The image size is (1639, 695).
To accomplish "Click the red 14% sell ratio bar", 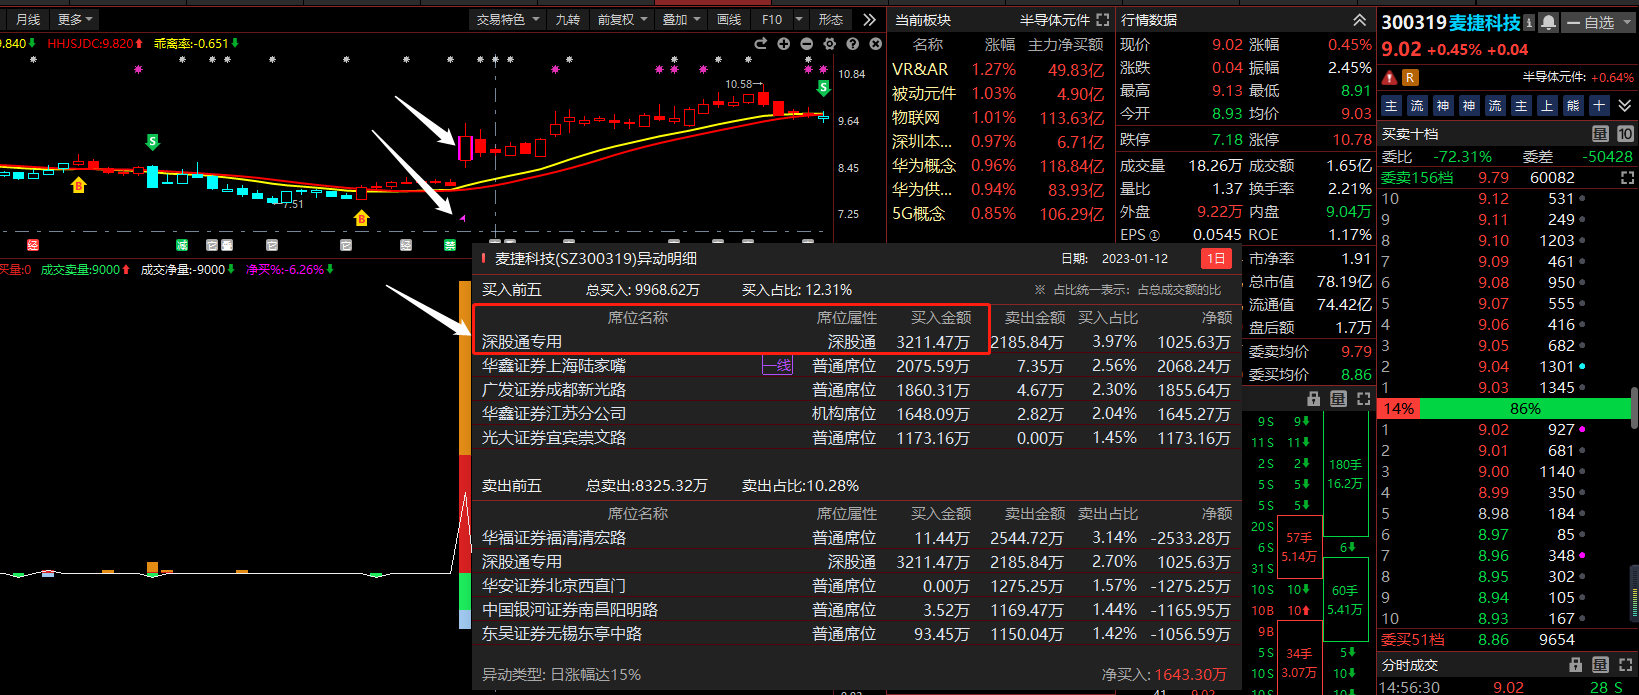I will point(1398,409).
